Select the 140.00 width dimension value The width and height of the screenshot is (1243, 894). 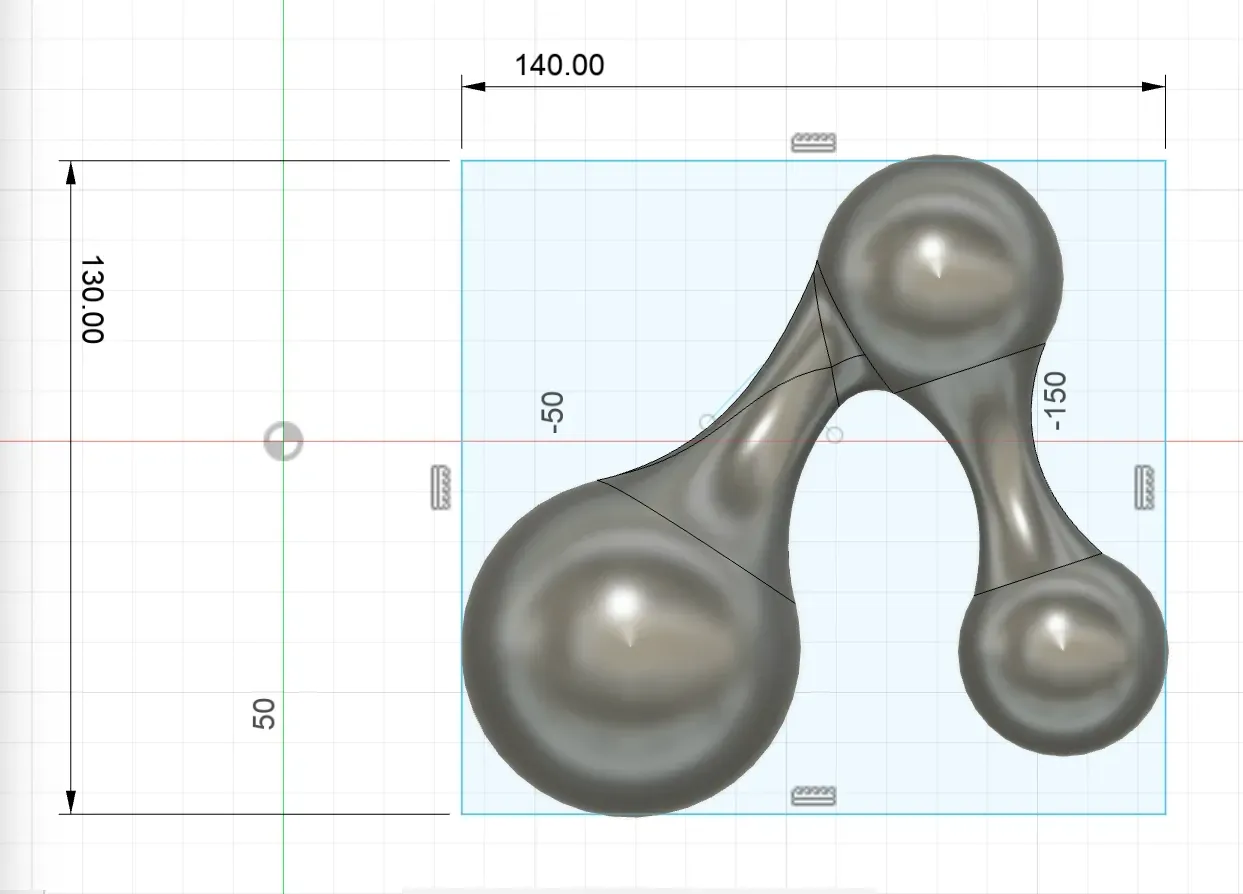point(559,65)
